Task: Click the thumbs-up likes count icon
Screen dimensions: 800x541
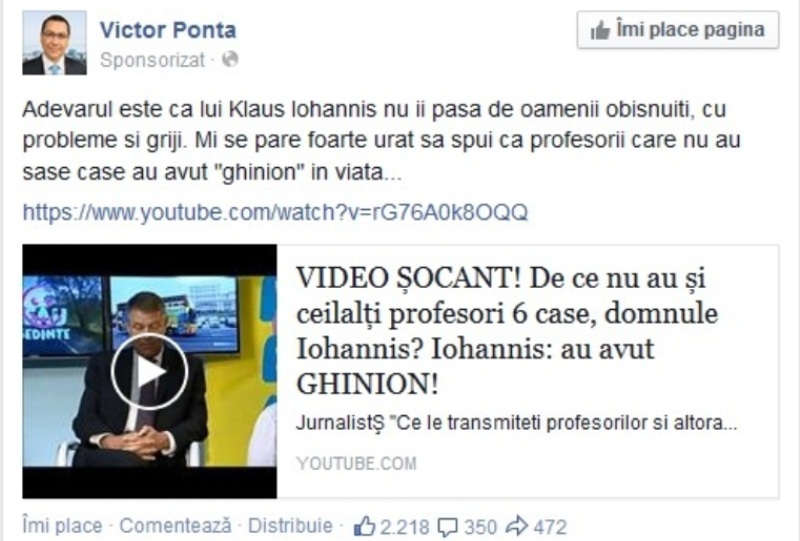Action: pos(365,526)
